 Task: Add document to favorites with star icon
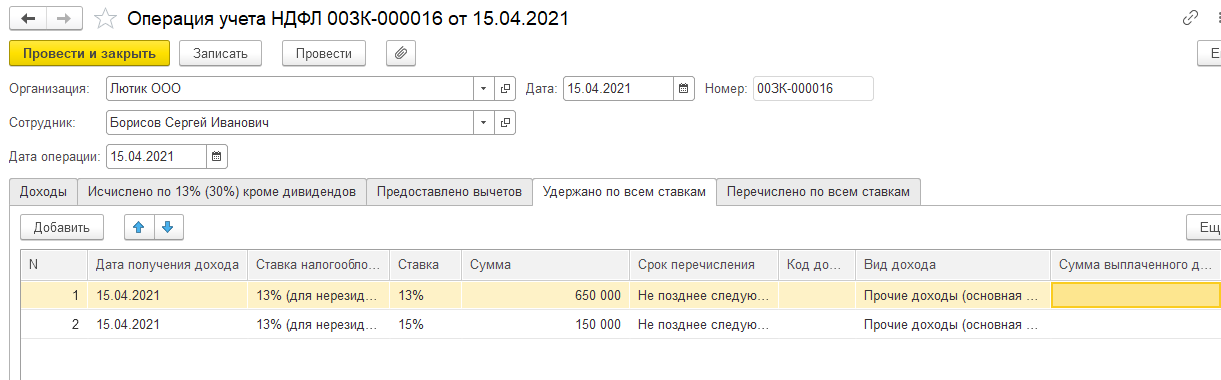point(105,18)
